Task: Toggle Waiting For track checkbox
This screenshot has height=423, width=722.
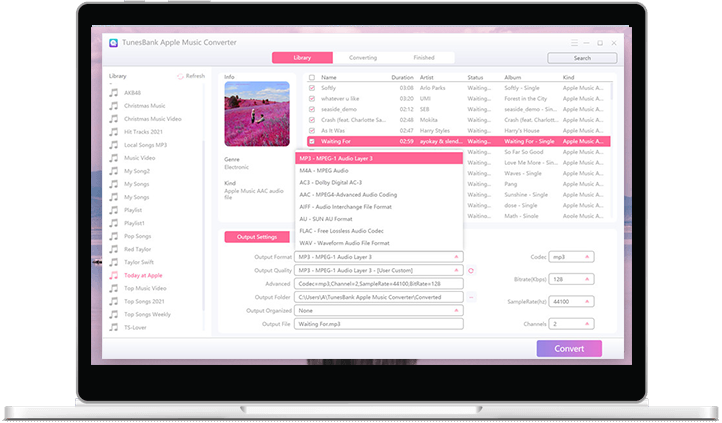Action: tap(312, 141)
